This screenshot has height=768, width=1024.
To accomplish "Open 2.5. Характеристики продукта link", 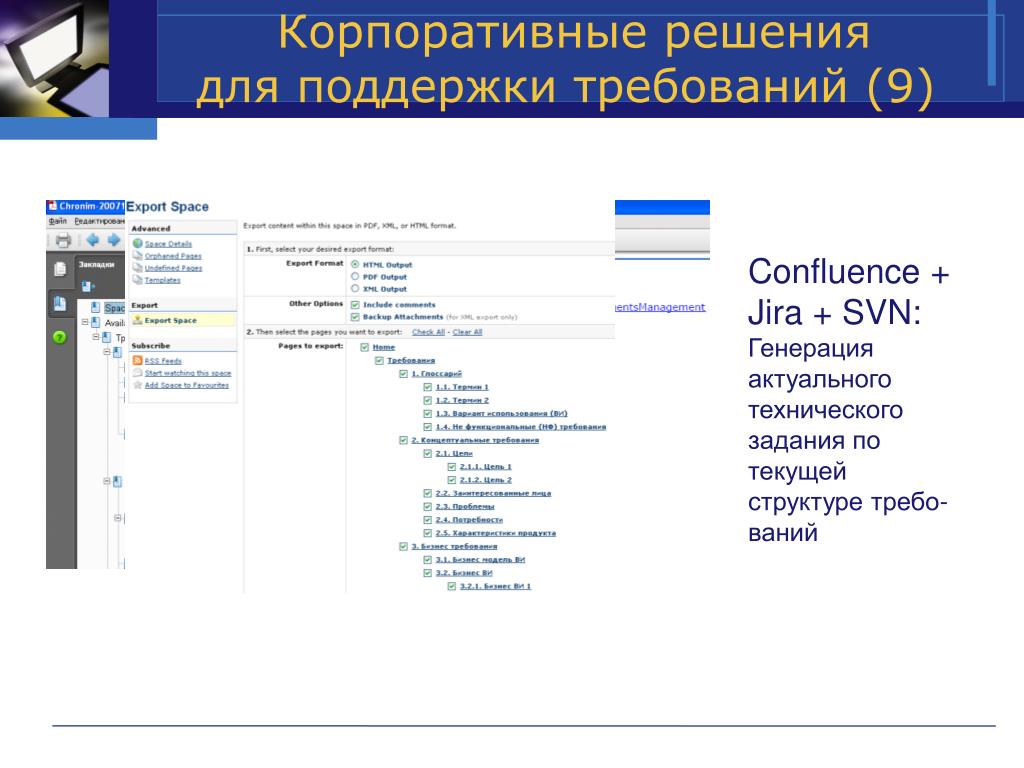I will (496, 533).
